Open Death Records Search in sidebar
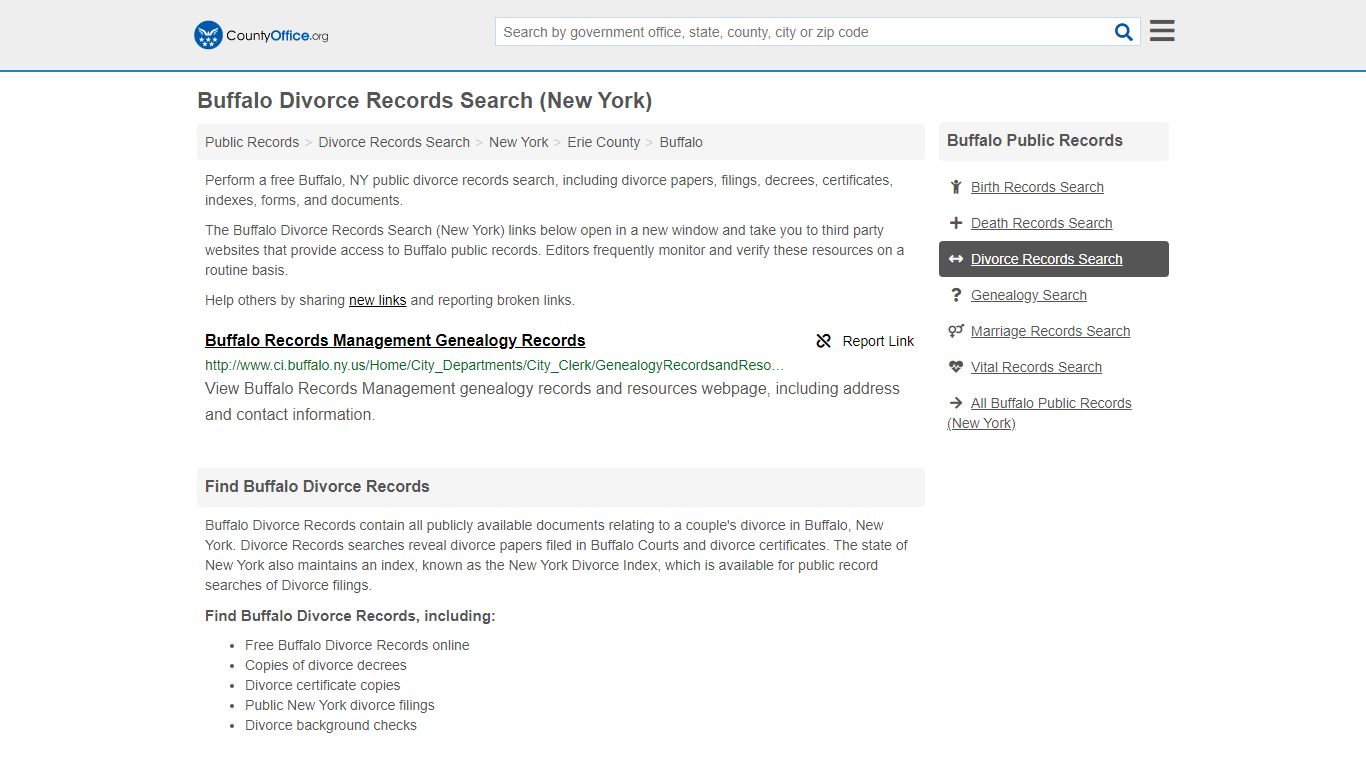This screenshot has width=1366, height=768. [1041, 223]
